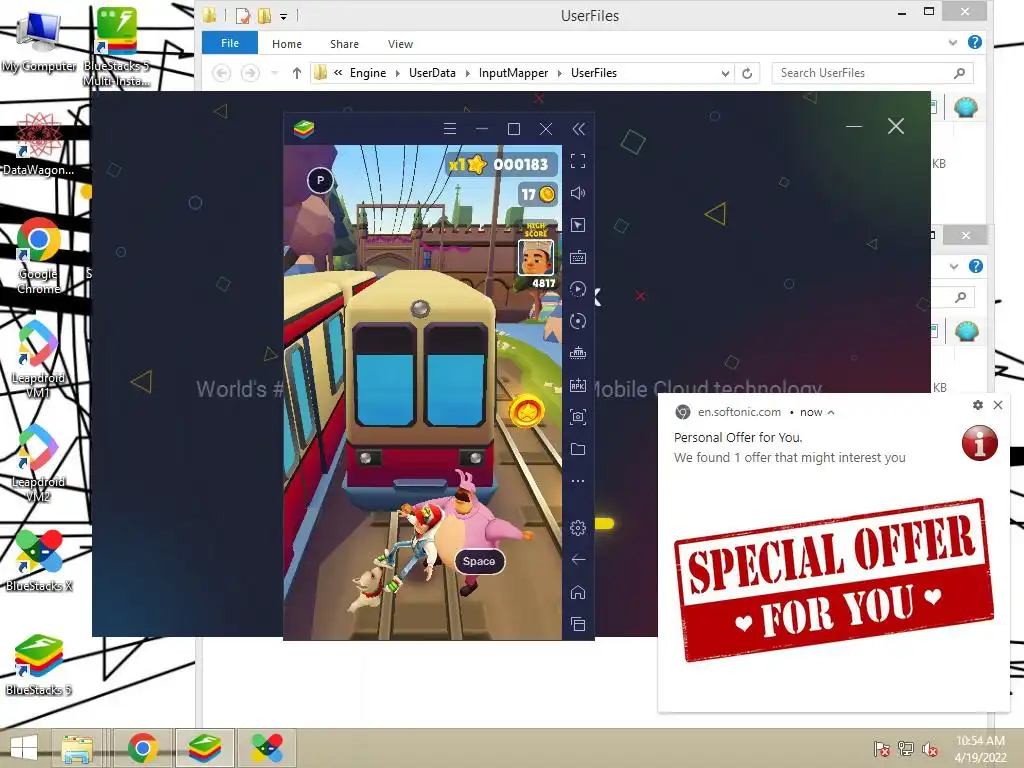Open recent apps icon in BlueStacks sidebar
This screenshot has width=1024, height=768.
click(x=578, y=624)
